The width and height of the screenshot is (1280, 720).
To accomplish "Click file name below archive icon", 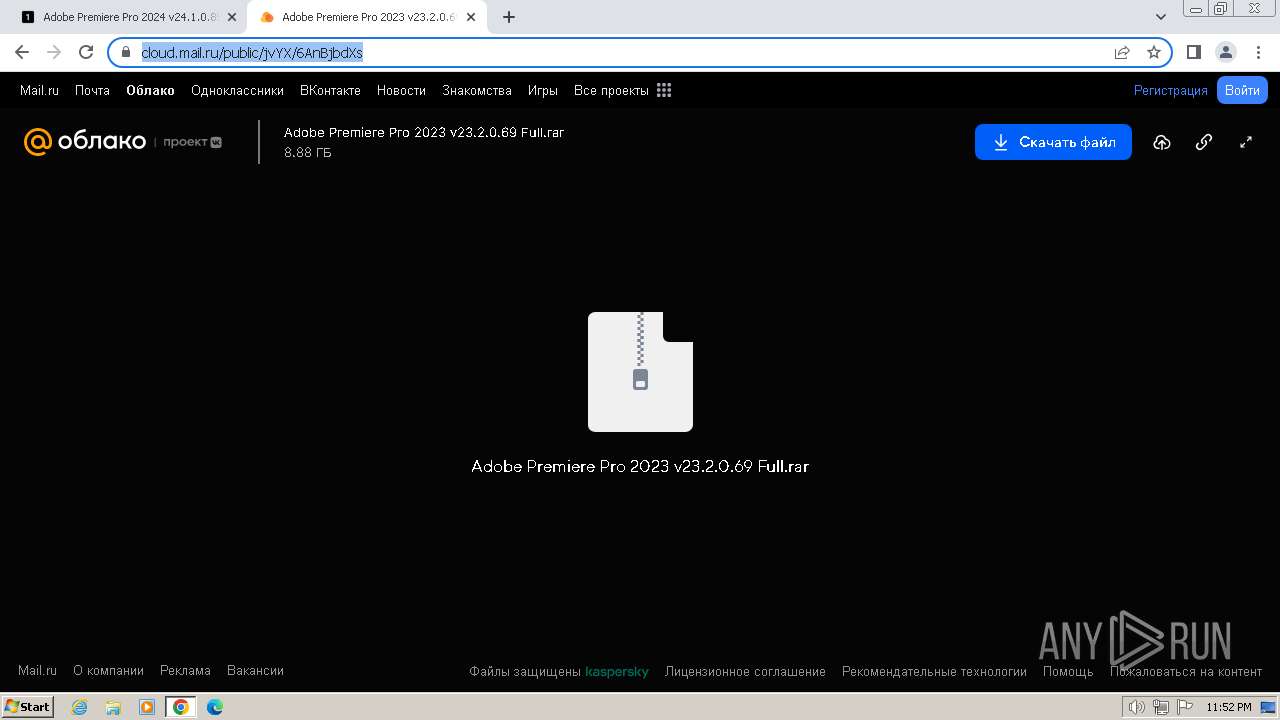I will point(640,466).
